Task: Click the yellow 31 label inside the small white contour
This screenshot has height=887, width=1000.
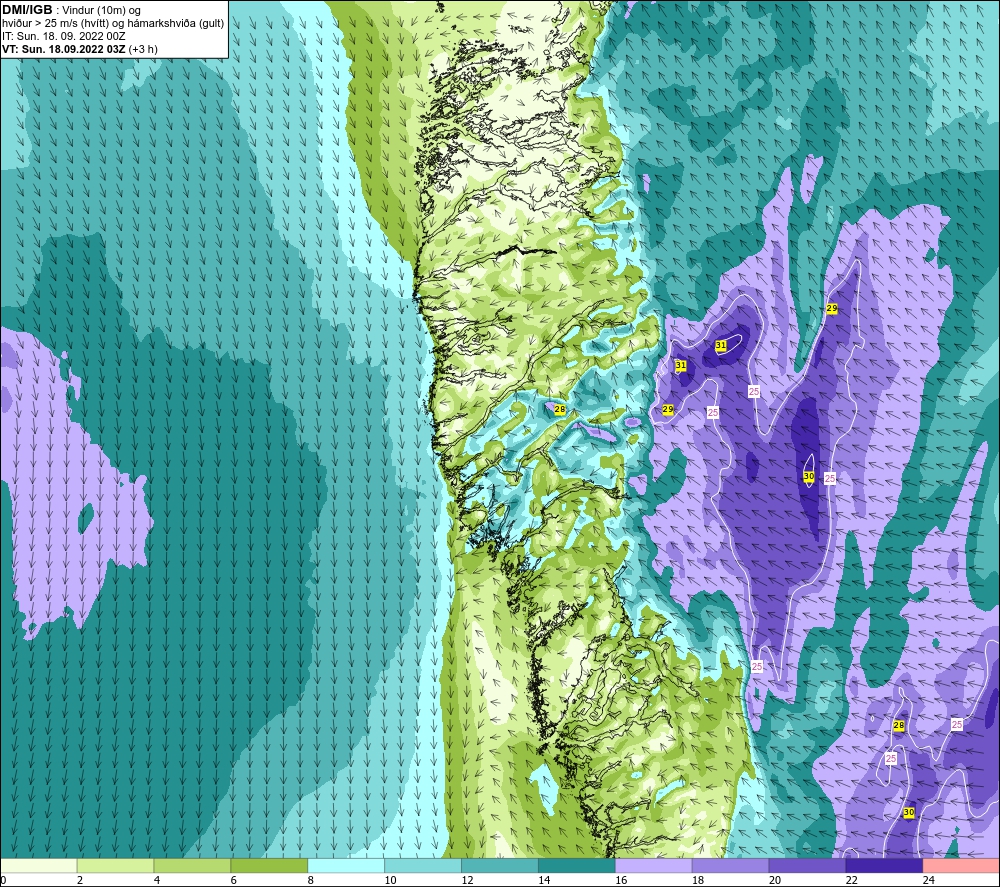Action: click(x=721, y=346)
